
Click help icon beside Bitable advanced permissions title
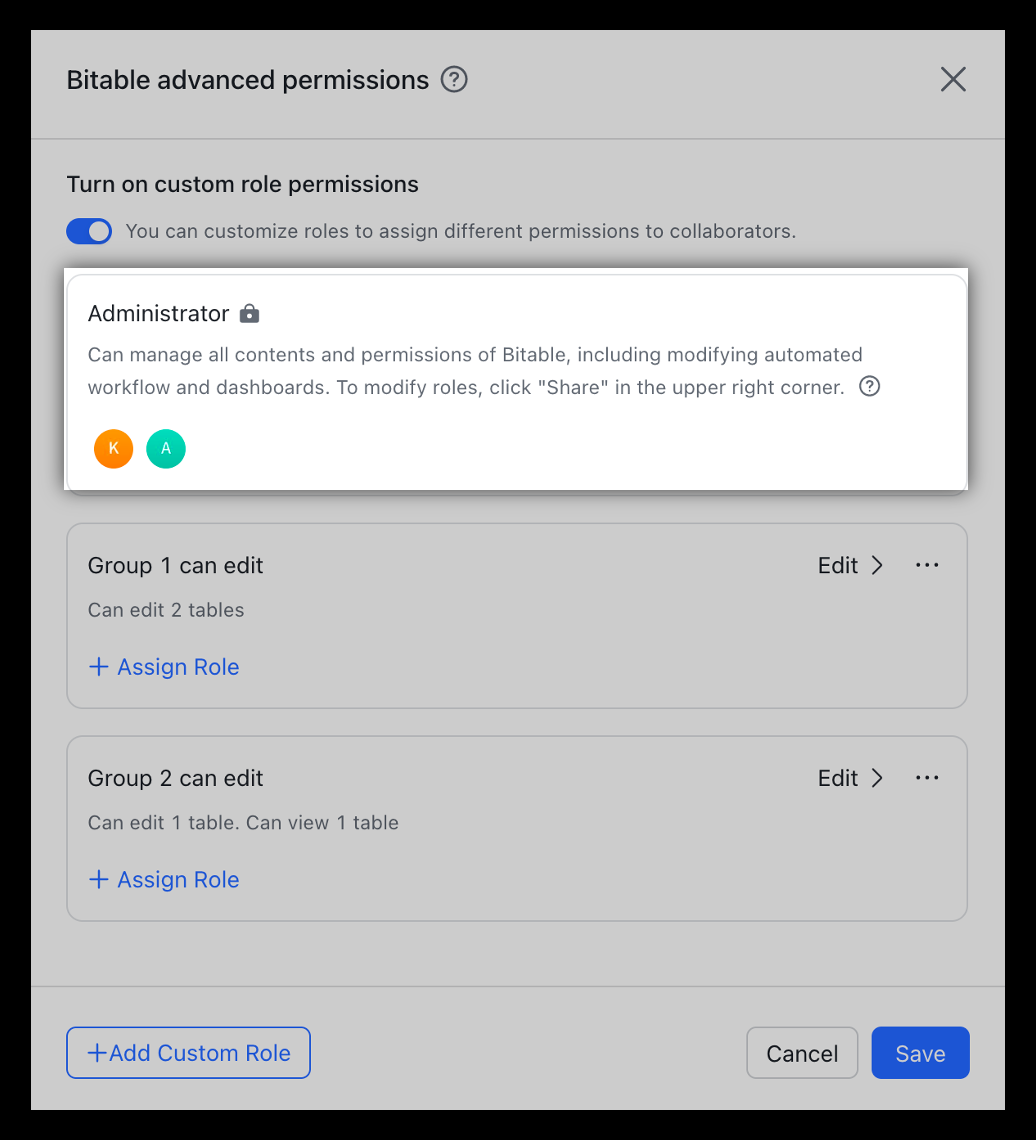click(x=455, y=80)
